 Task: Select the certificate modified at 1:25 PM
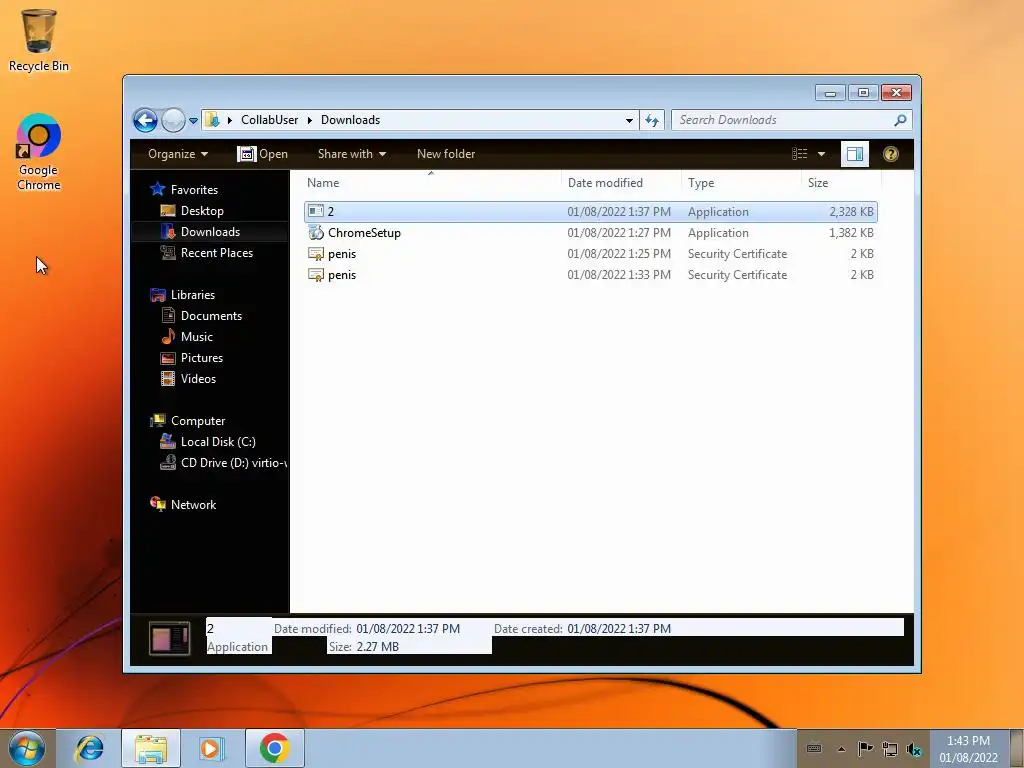coord(590,254)
